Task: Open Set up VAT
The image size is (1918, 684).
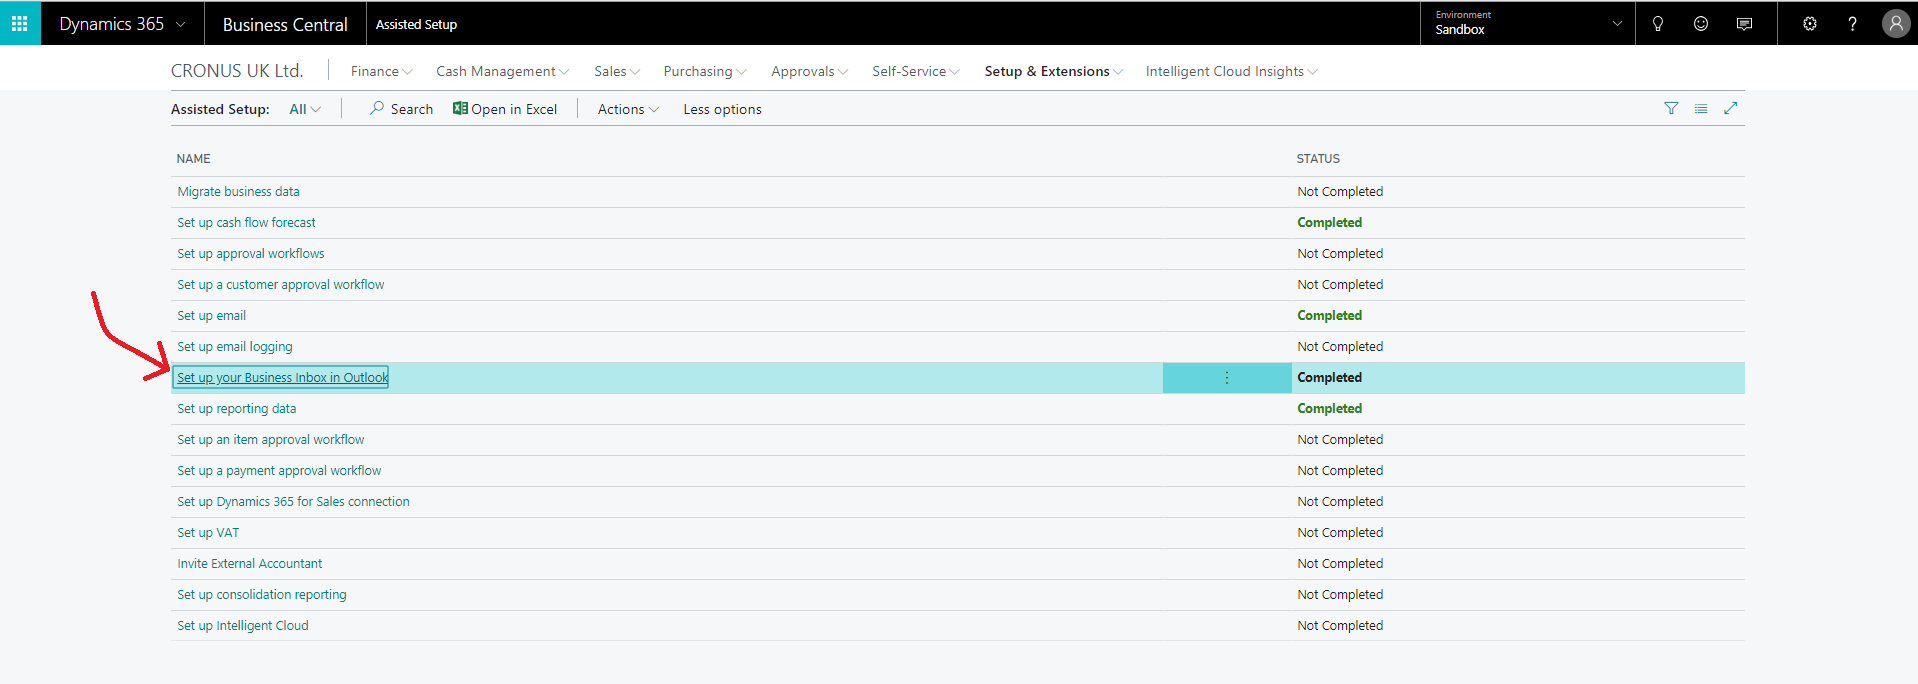Action: tap(208, 533)
